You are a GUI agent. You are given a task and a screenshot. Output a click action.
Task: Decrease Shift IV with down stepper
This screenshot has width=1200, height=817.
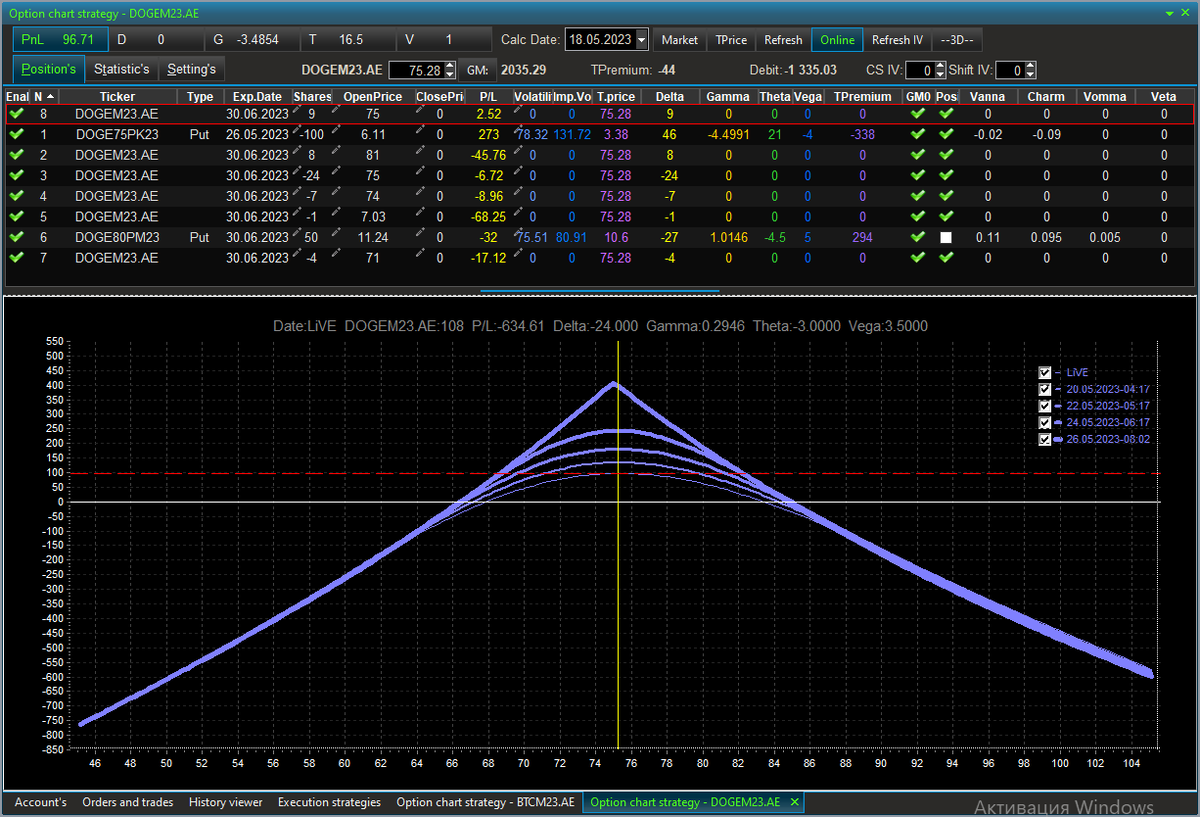(x=1031, y=76)
